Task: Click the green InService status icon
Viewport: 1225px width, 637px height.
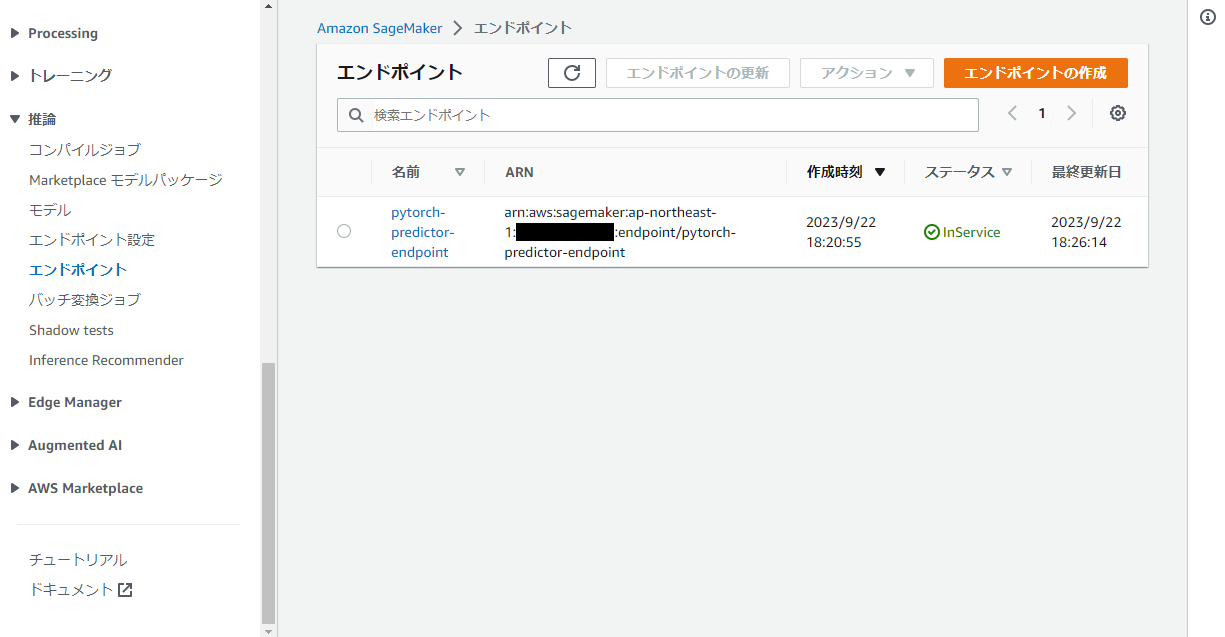Action: coord(930,231)
